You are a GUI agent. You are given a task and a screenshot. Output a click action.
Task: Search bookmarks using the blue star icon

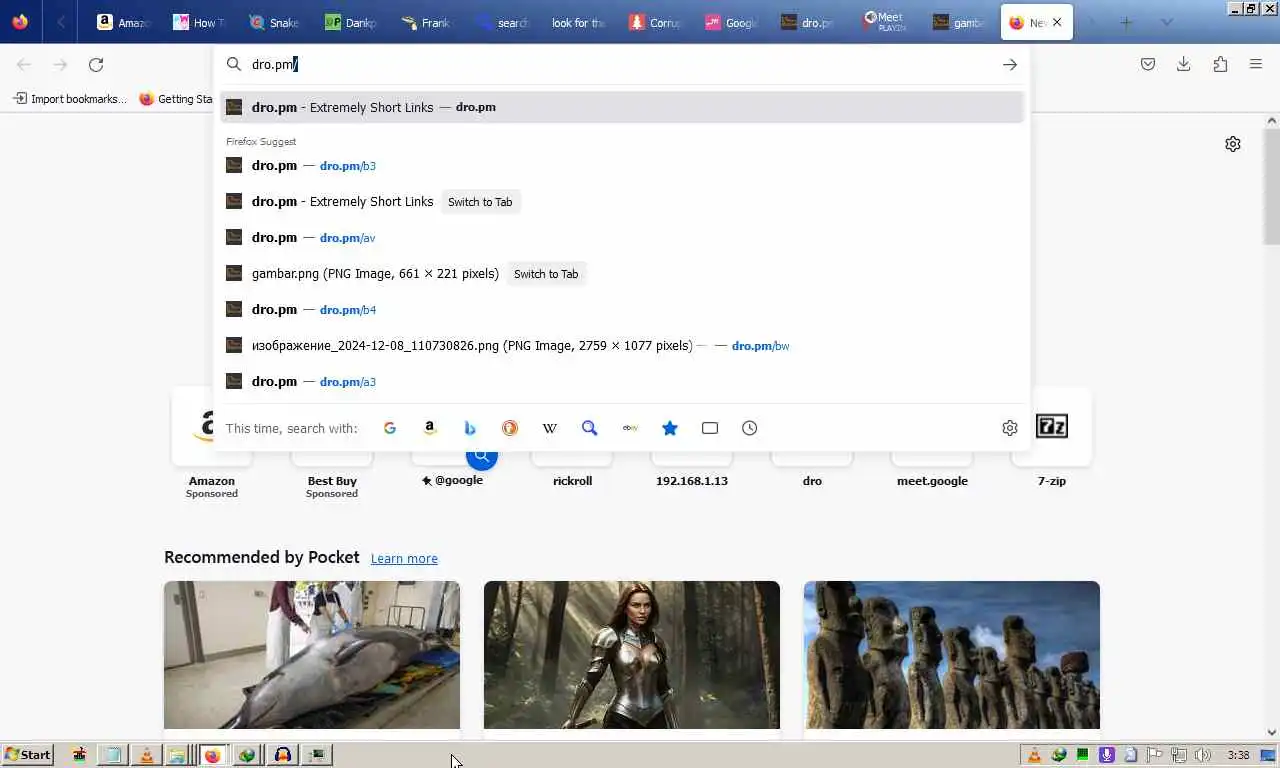[x=670, y=428]
